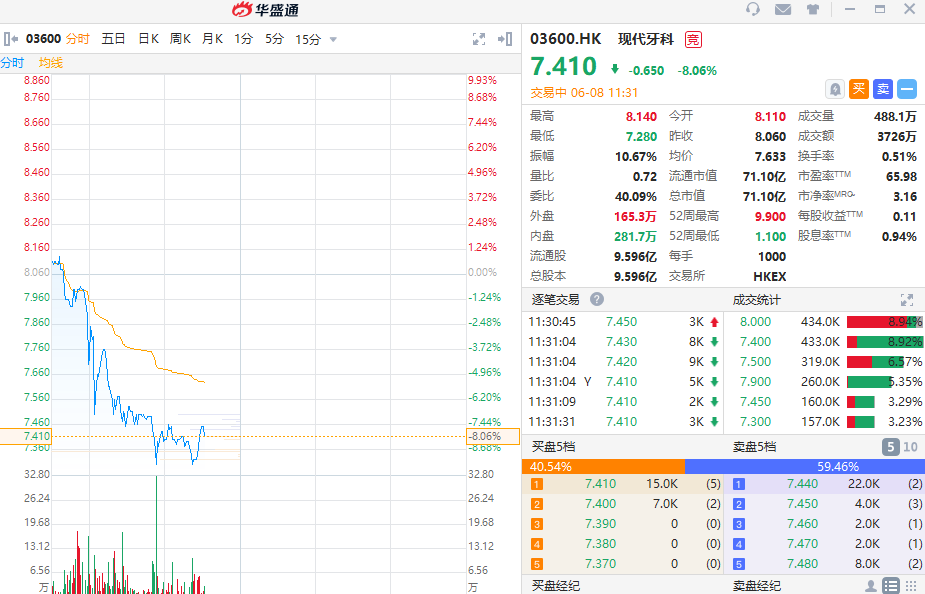925x594 pixels.
Task: Click the orange 40.54% bid ratio bar
Action: [603, 467]
